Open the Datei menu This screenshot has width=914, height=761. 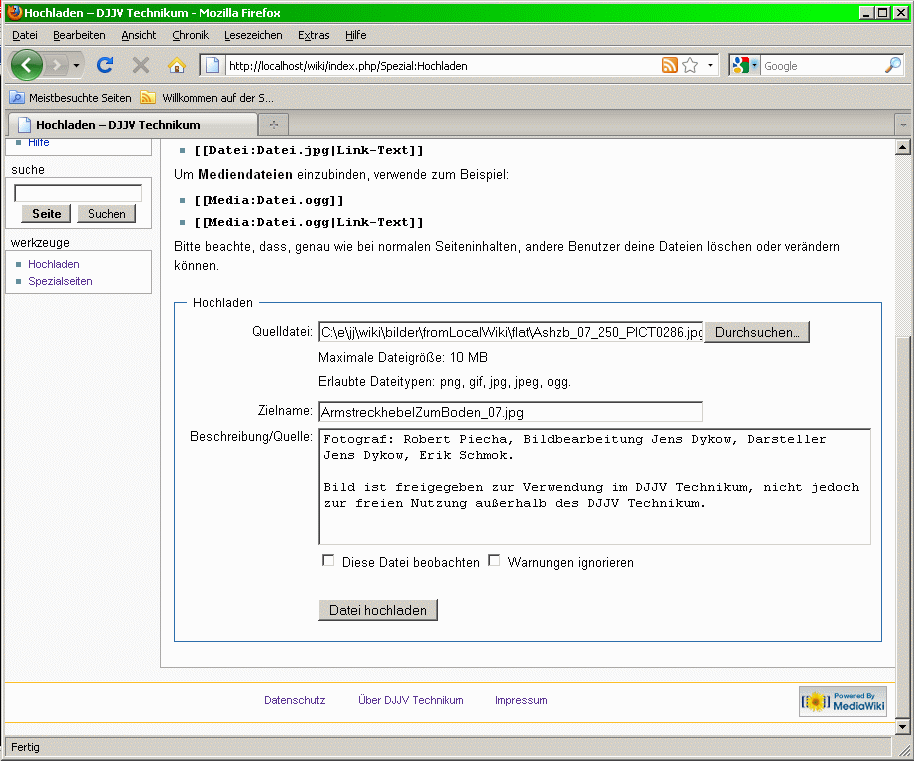24,35
